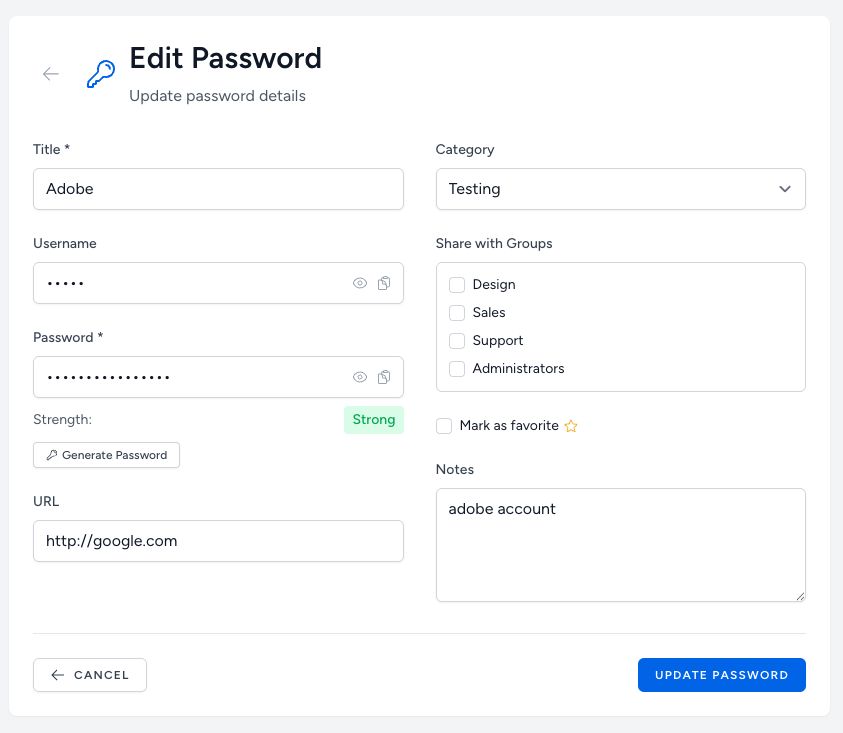Image resolution: width=843 pixels, height=733 pixels.
Task: Check the Design group checkbox
Action: [457, 285]
